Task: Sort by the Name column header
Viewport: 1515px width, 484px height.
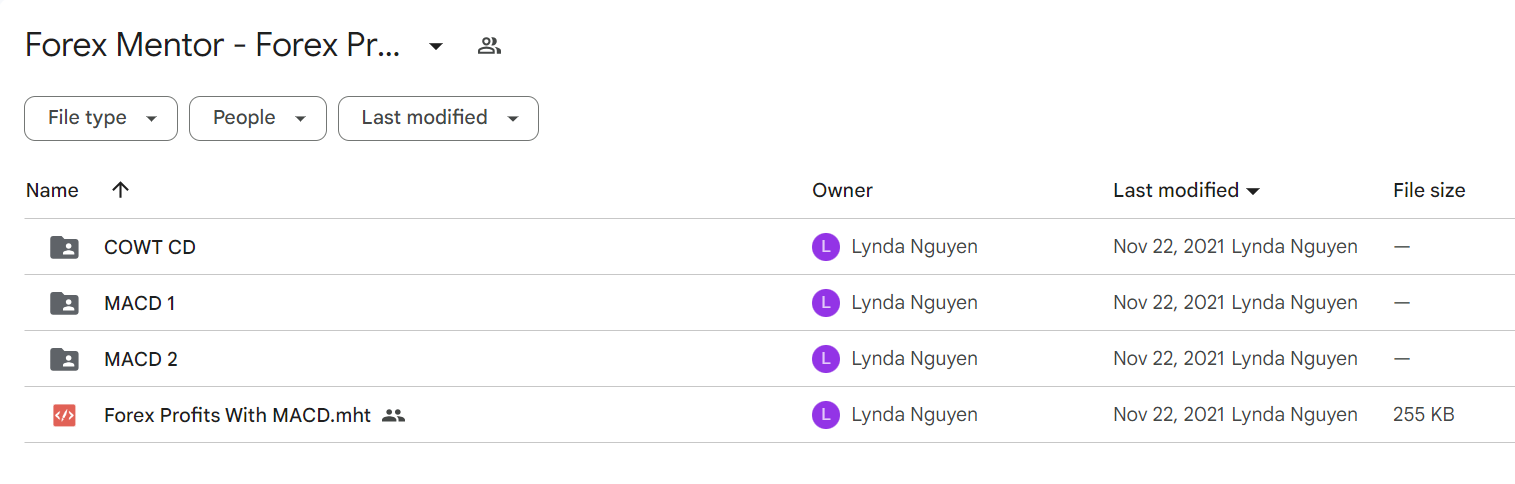Action: tap(52, 190)
